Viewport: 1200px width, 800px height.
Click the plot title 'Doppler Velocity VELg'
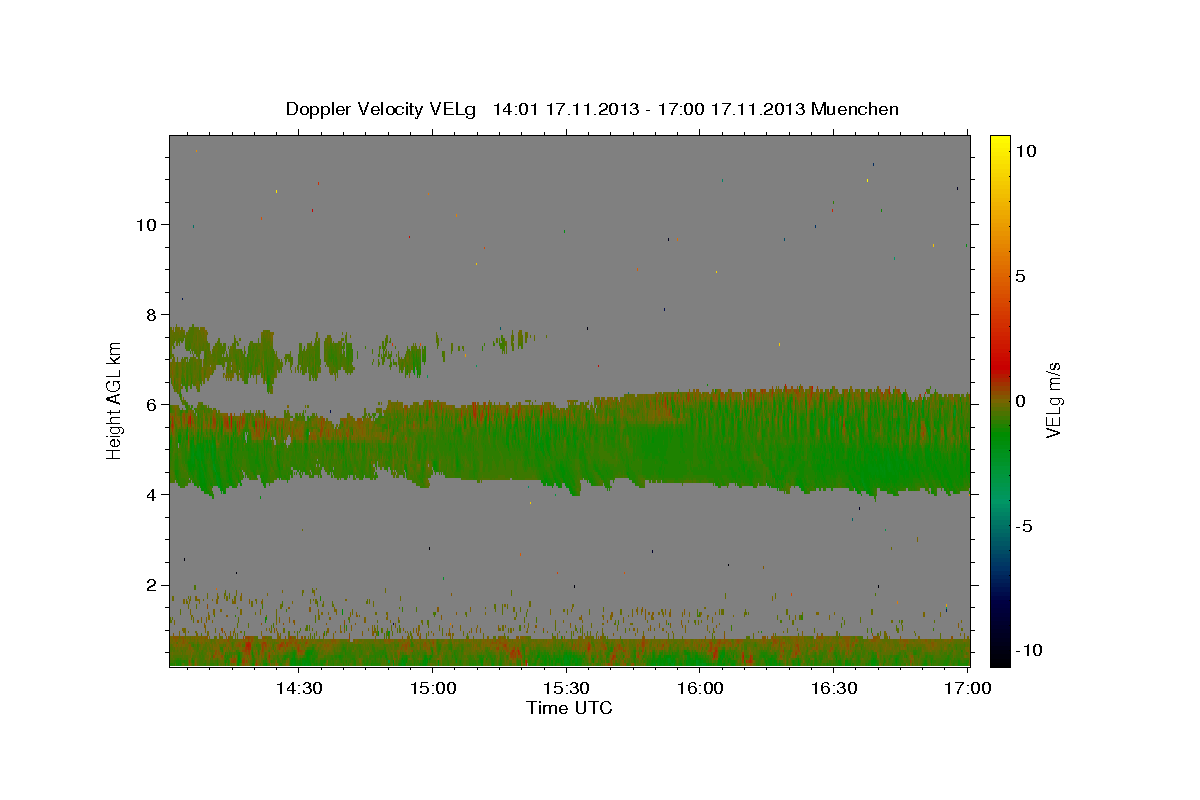coord(380,109)
